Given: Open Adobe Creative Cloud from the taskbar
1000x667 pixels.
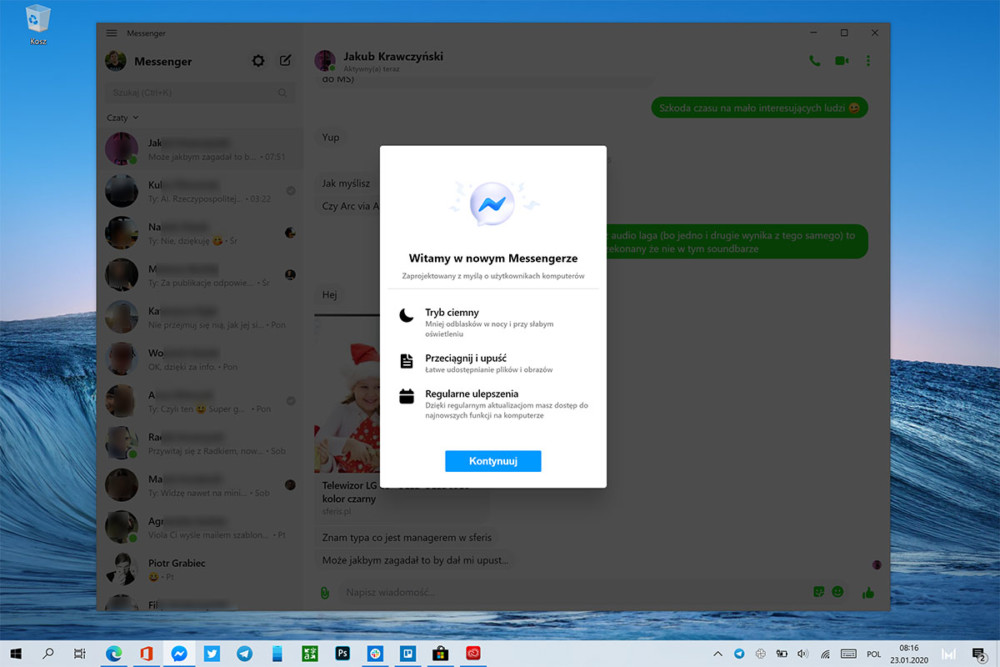Looking at the screenshot, I should (473, 654).
